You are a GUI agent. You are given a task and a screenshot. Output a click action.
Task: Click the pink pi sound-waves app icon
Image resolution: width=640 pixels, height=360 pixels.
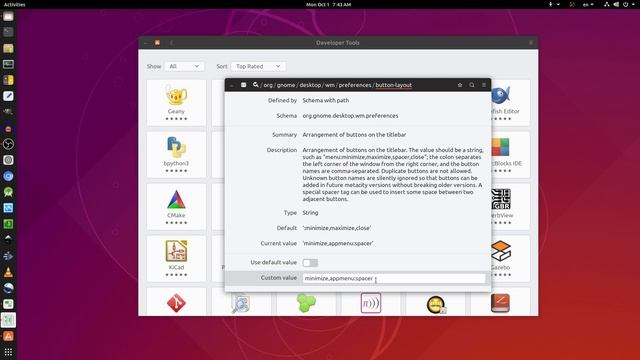pyautogui.click(x=371, y=303)
